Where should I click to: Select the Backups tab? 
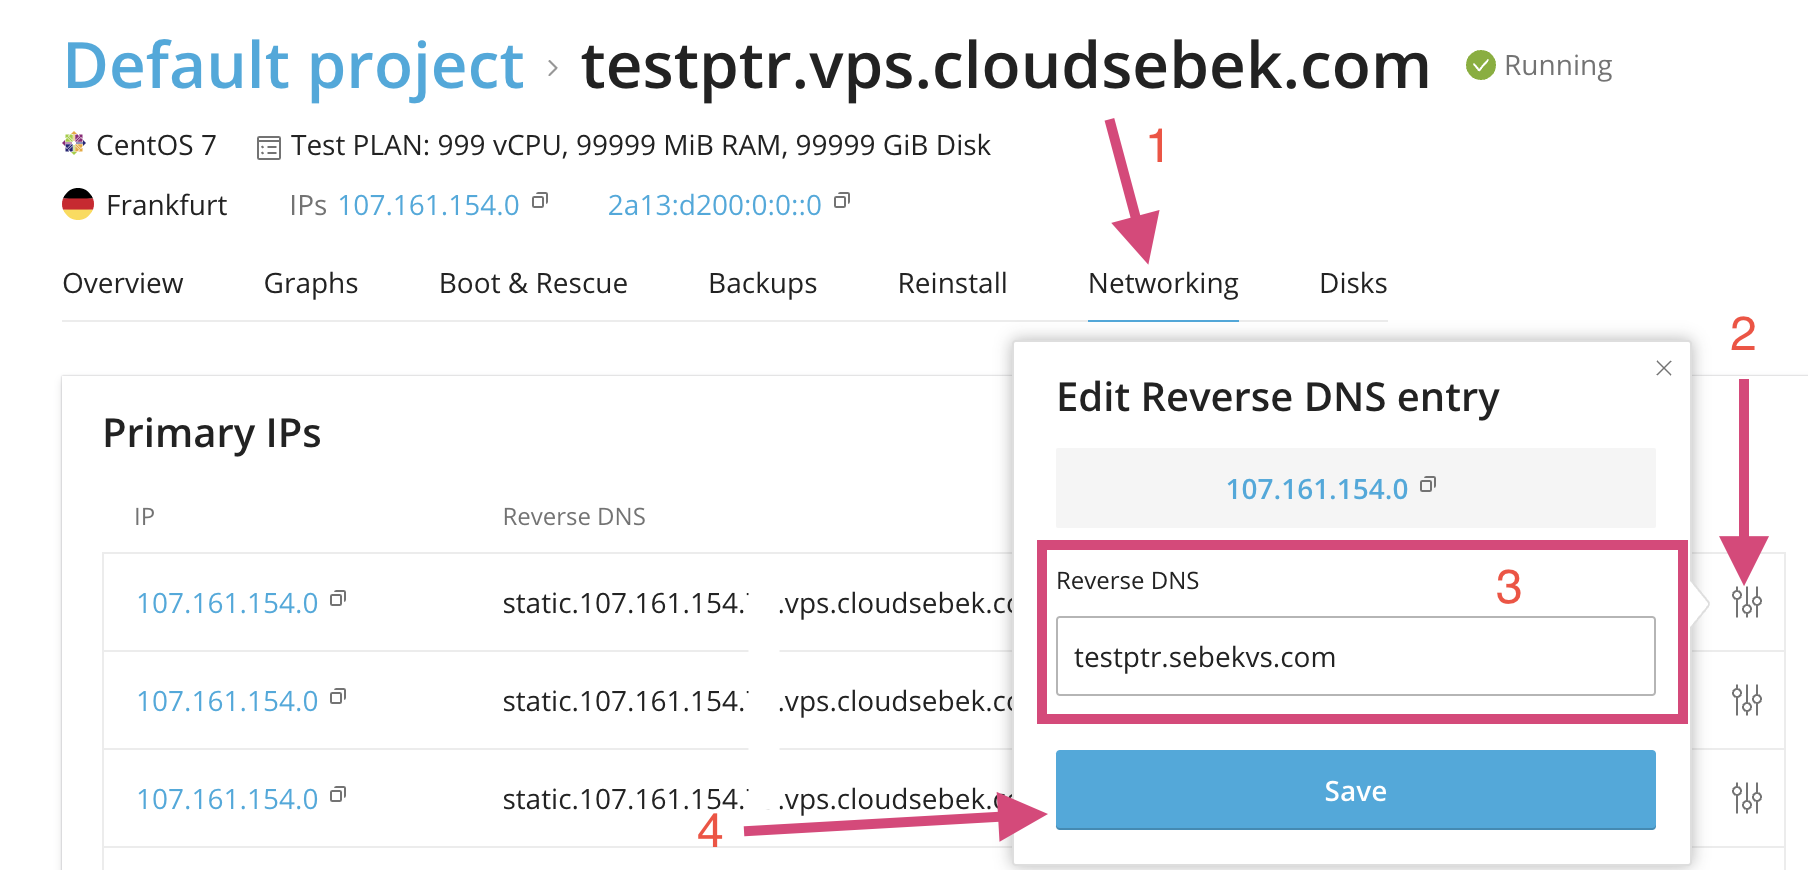[x=763, y=283]
